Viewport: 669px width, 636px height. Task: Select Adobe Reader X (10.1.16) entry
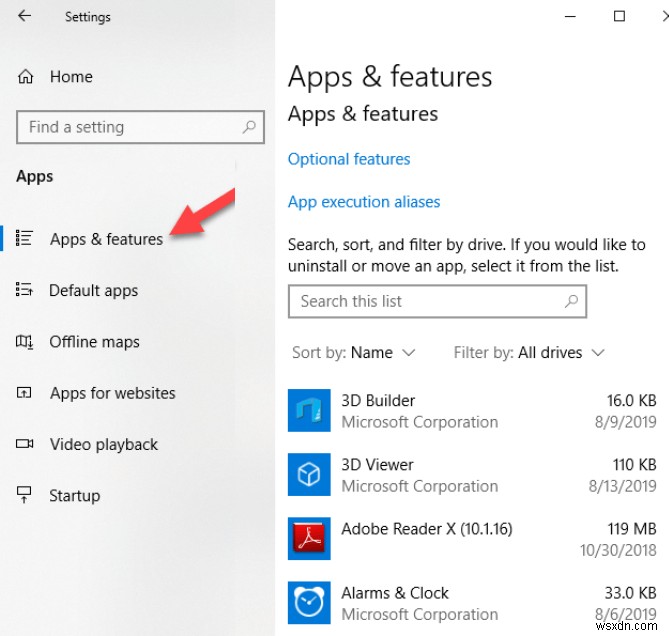[427, 529]
